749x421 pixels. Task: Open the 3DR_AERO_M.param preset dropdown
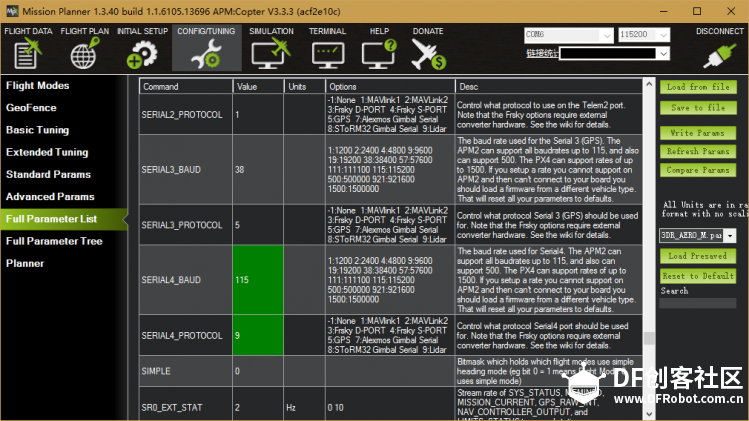730,235
